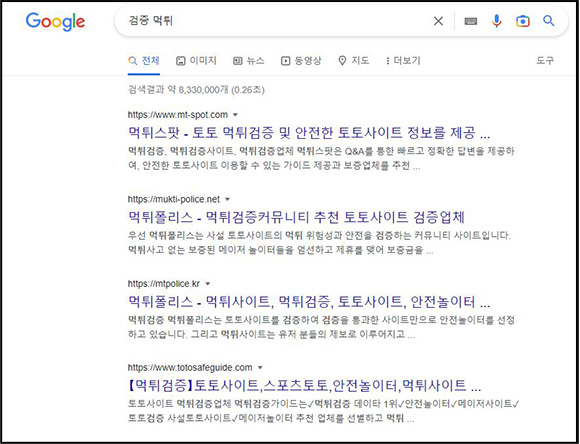Click the blue magnifier search button
Viewport: 580px width, 444px height.
tap(549, 21)
